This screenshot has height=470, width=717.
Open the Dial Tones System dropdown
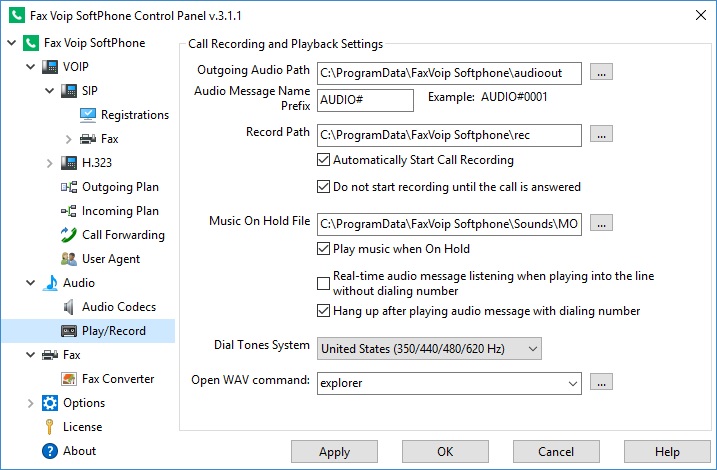click(x=429, y=349)
